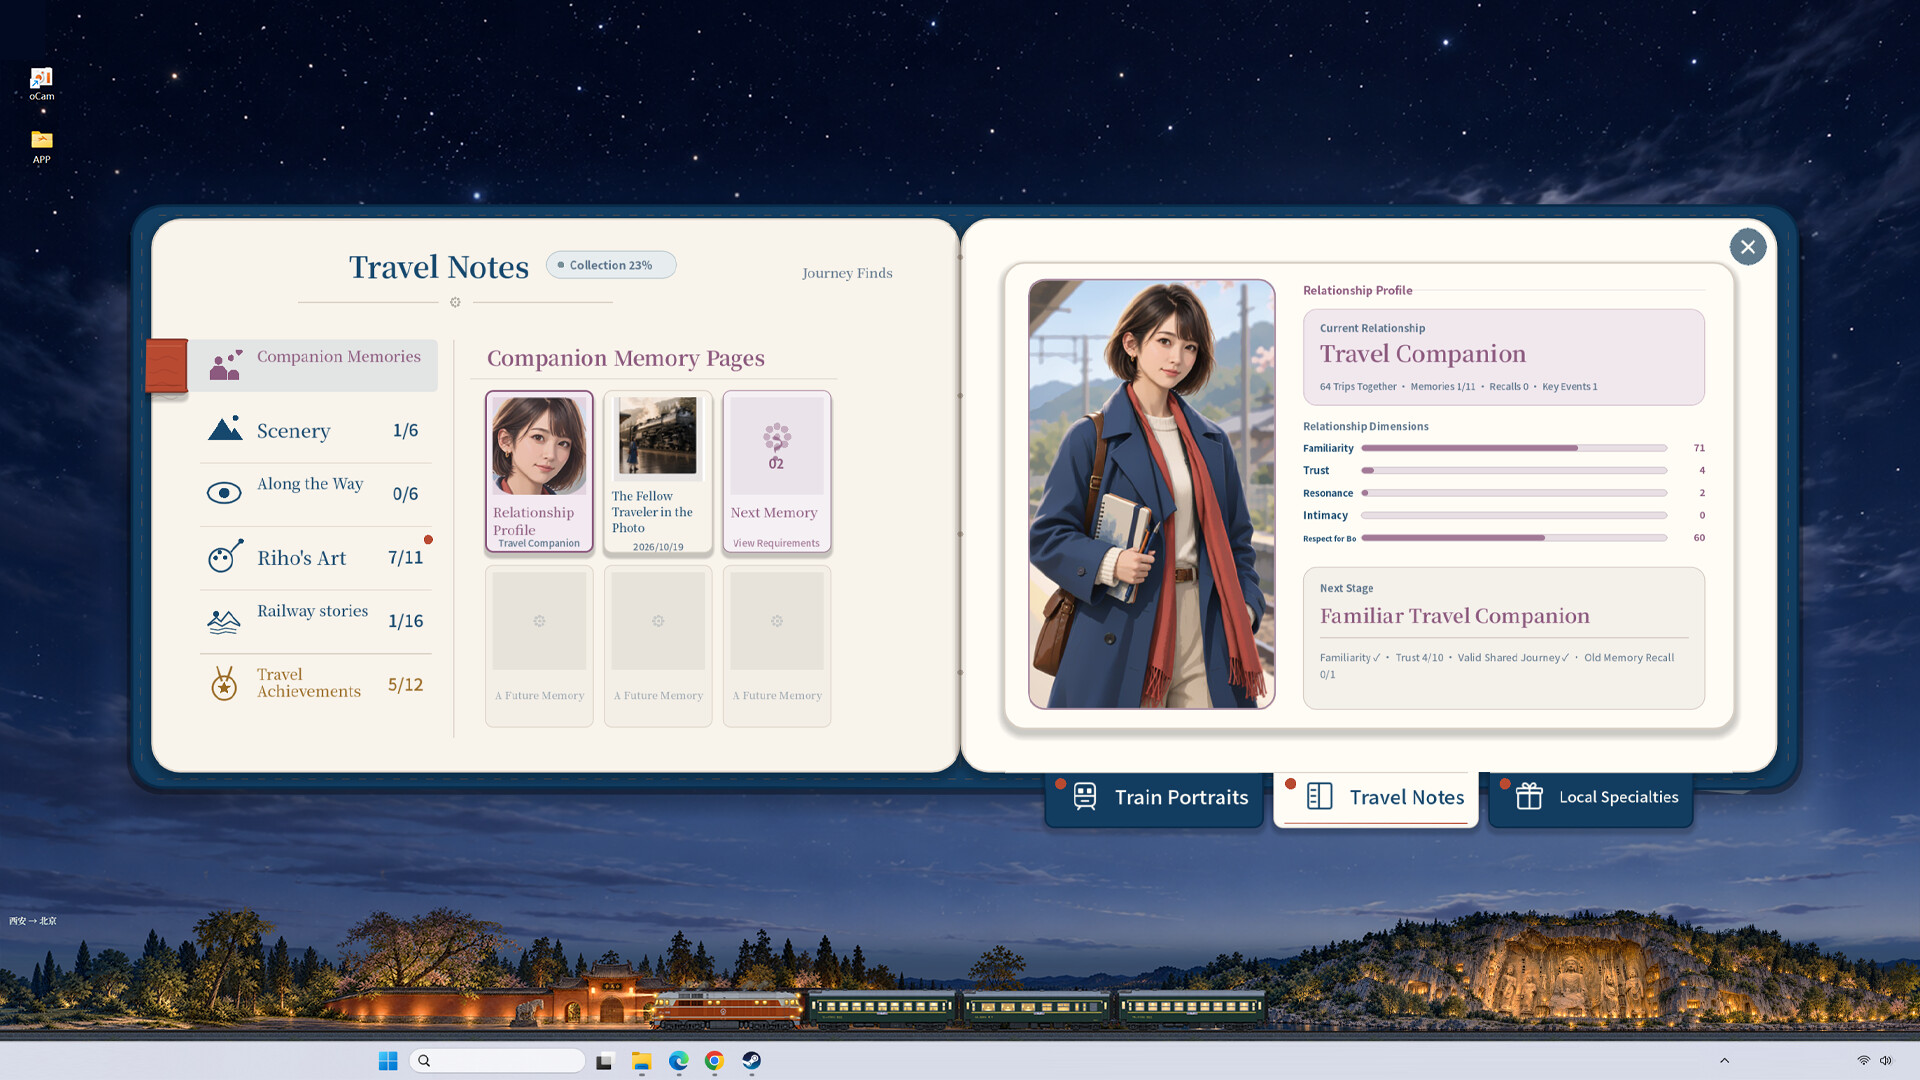Click the taskbar search box
1920x1080 pixels.
pos(497,1061)
